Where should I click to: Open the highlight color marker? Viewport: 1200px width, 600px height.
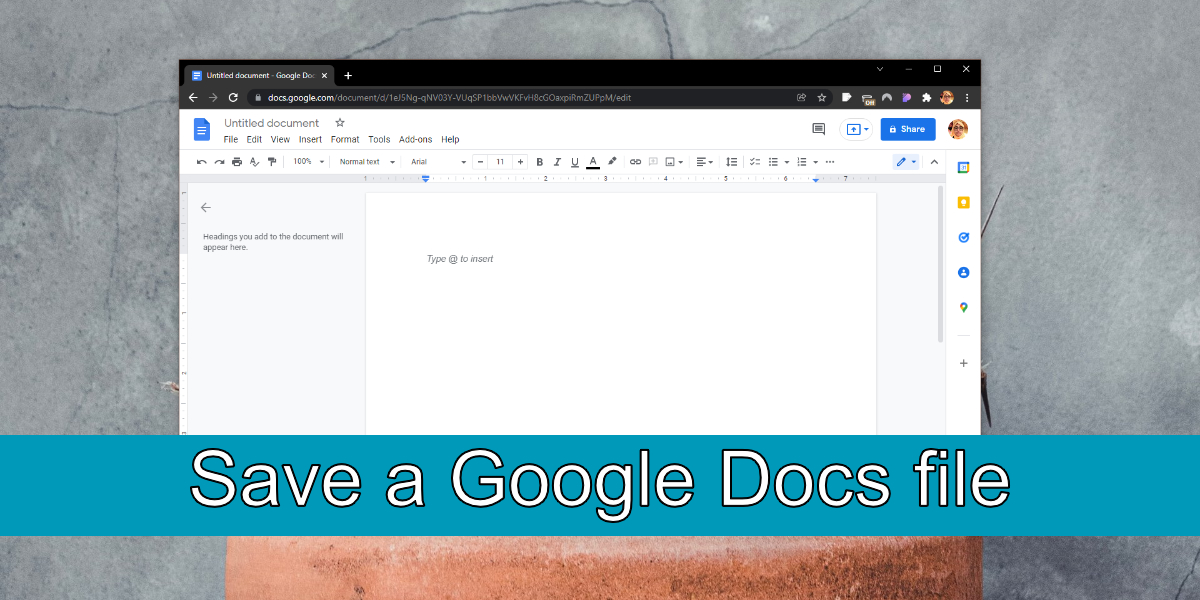[612, 162]
